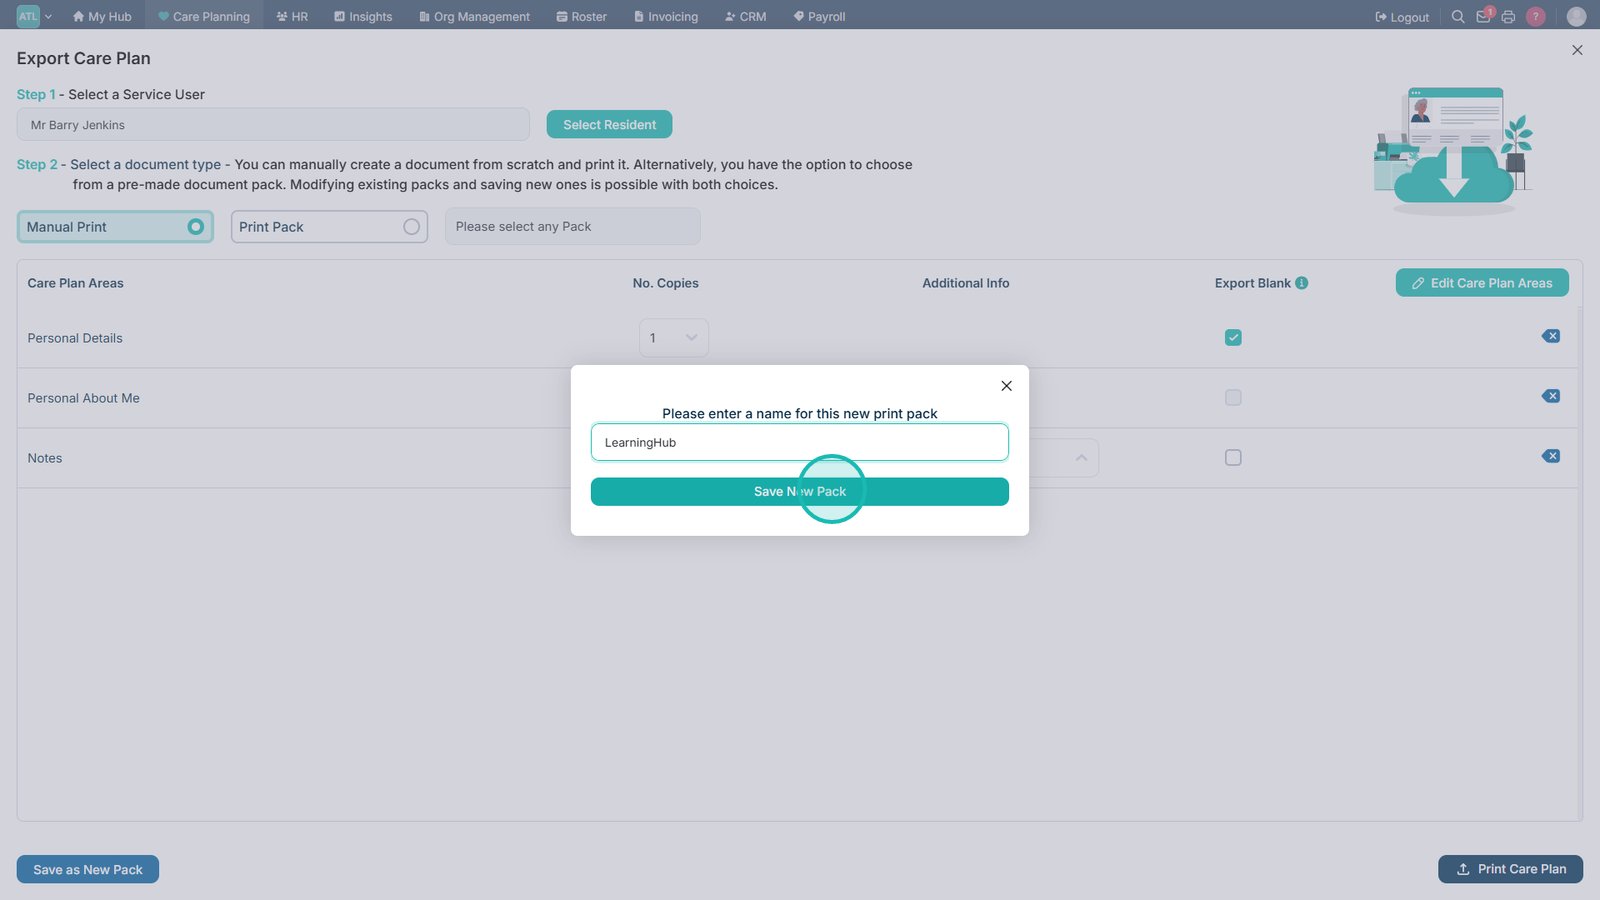
Task: Click the print pack name input field
Action: coord(800,442)
